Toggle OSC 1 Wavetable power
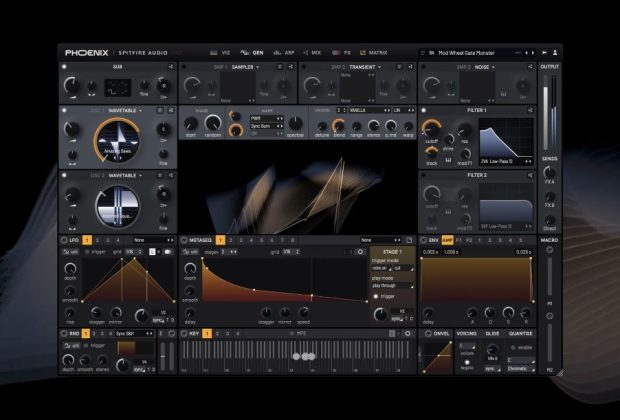Viewport: 620px width, 420px height. point(64,110)
